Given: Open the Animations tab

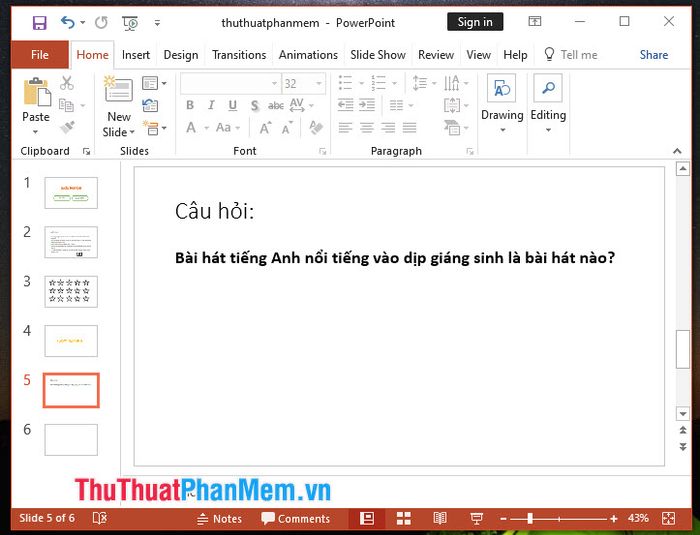Looking at the screenshot, I should pos(308,55).
